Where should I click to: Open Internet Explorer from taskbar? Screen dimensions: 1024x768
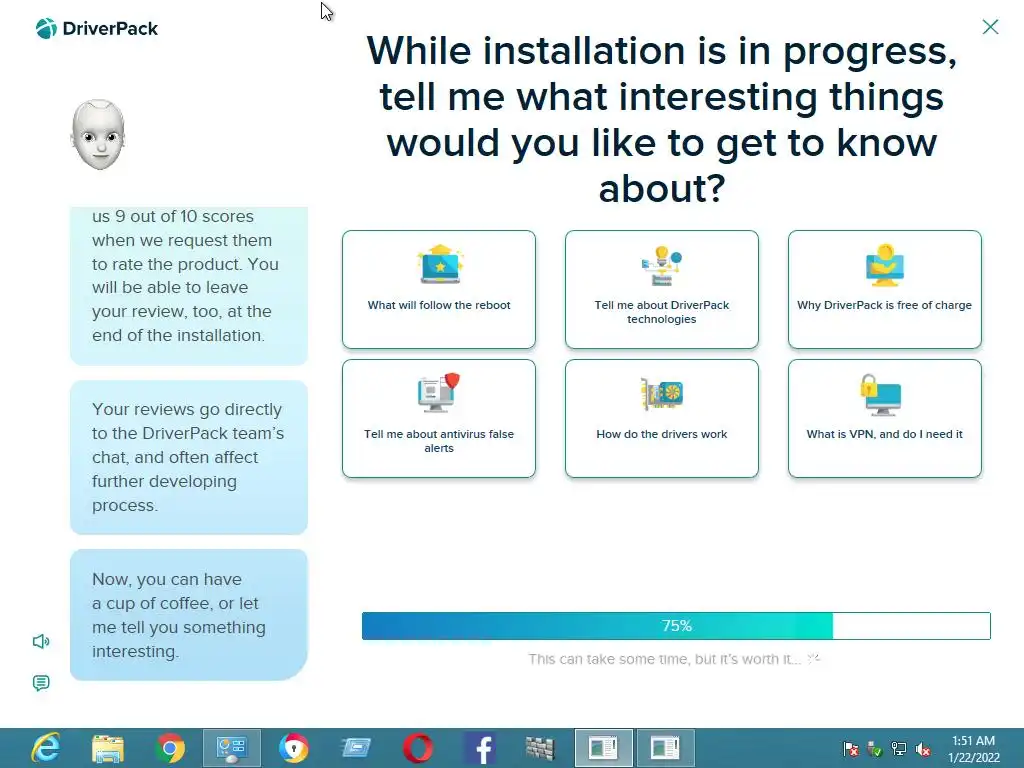click(46, 748)
